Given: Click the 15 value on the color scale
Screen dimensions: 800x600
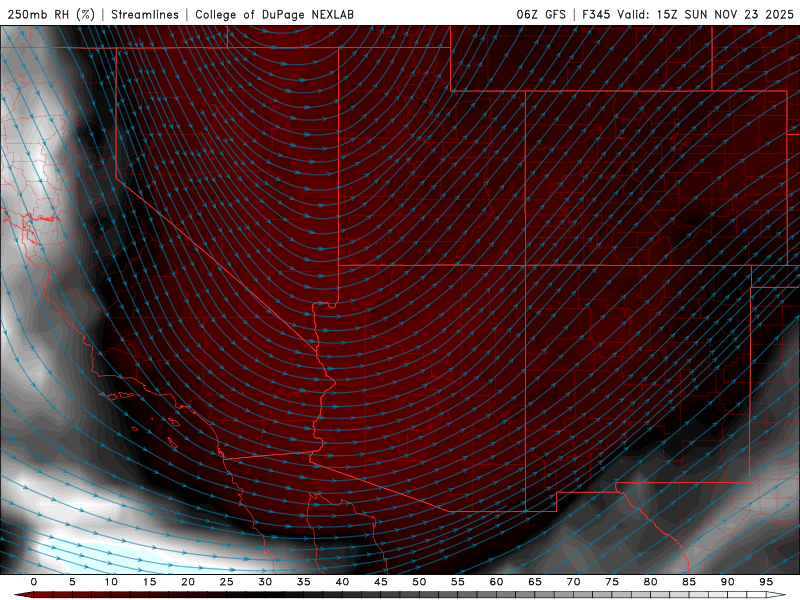Looking at the screenshot, I should coord(149,582).
